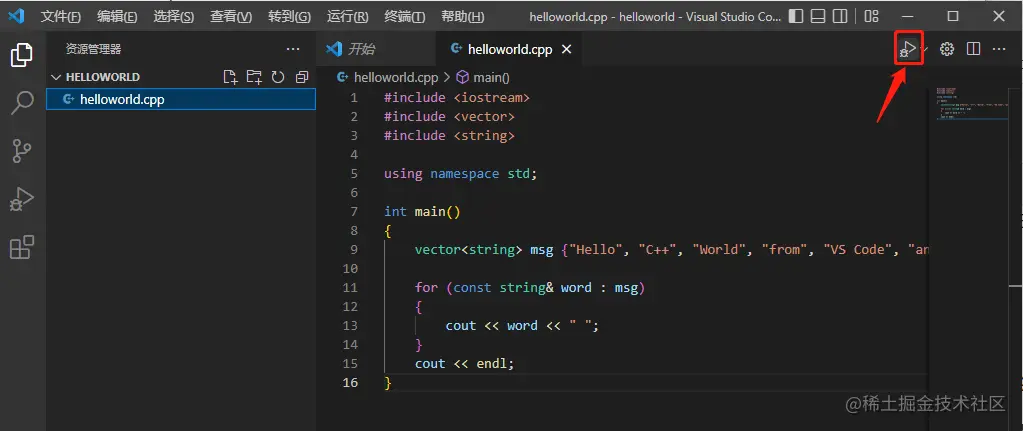Open editor more actions menu (…)
This screenshot has width=1023, height=431.
pyautogui.click(x=999, y=49)
